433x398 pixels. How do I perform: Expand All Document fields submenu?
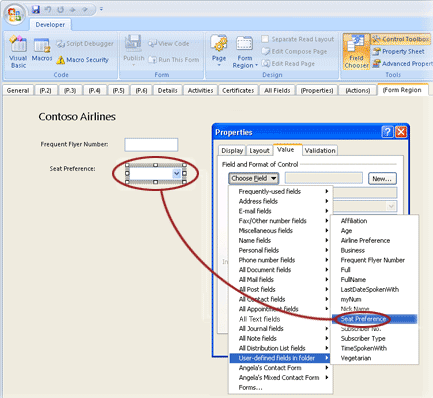(x=281, y=270)
